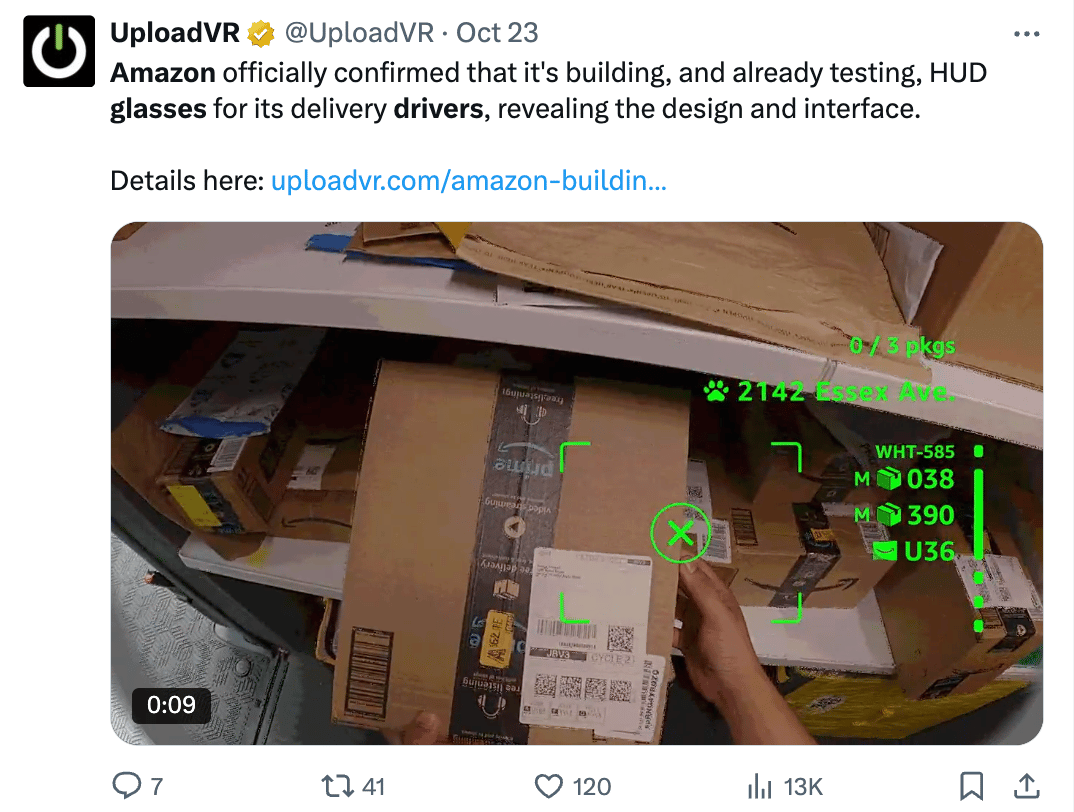
Task: Open the share upload arrow icon
Action: click(1026, 786)
